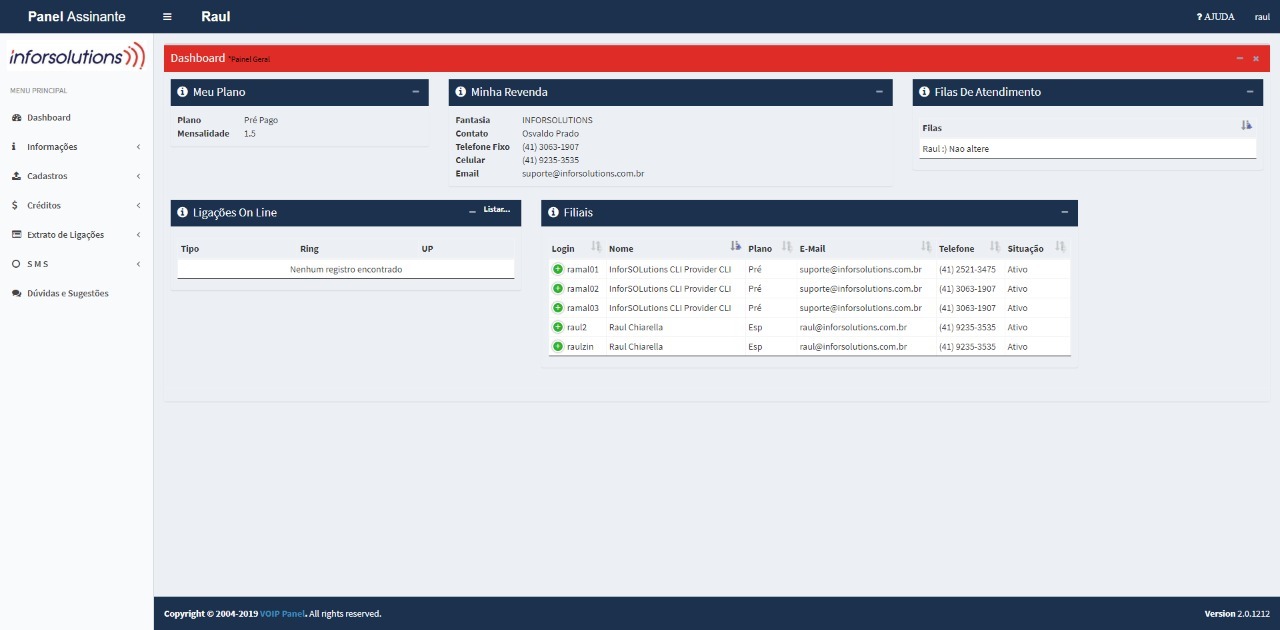Click 'Osvaldo Prado' contact name
Screen dimensions: 1280x630
(x=550, y=133)
